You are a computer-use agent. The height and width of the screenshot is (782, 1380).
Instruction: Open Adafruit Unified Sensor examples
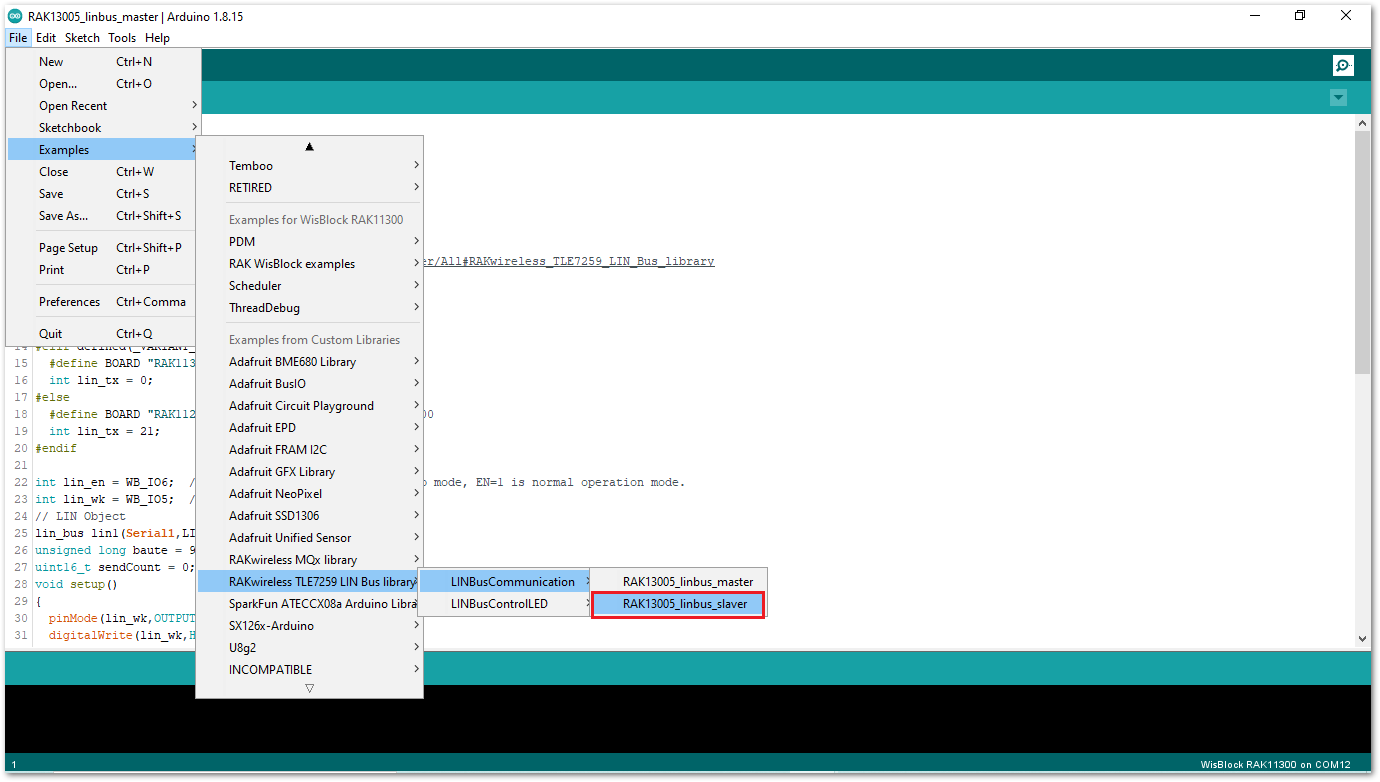point(310,538)
